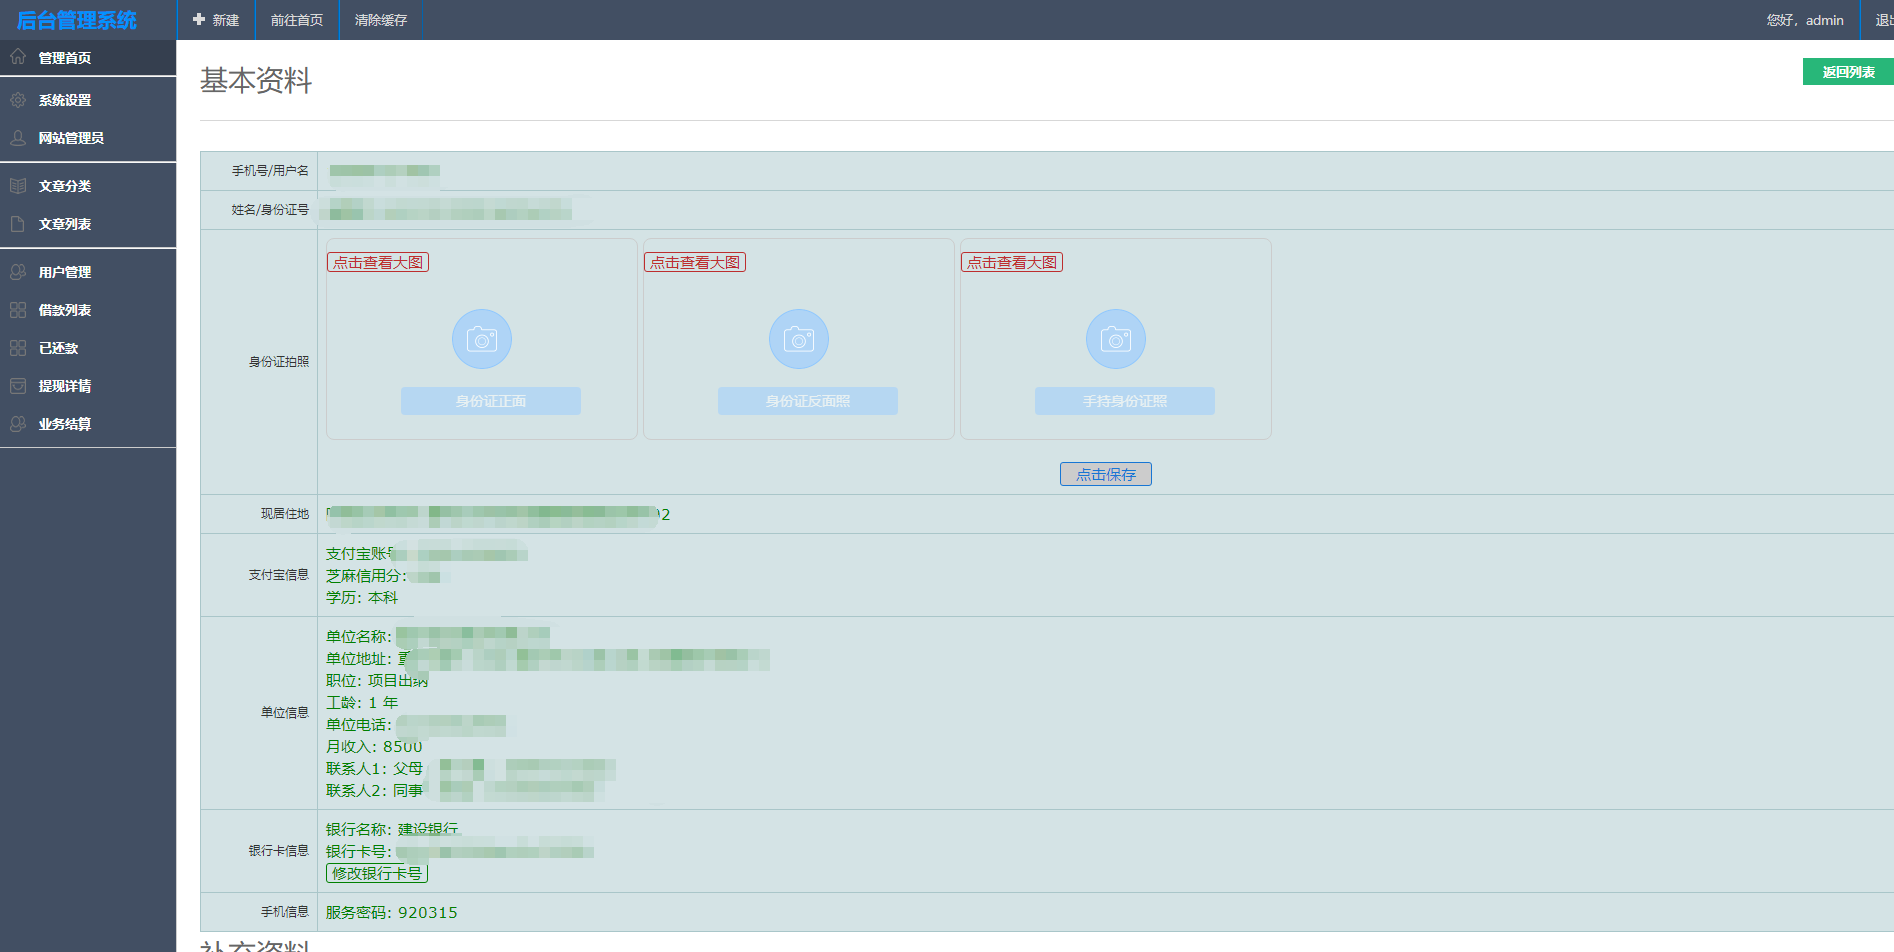The image size is (1894, 952).
Task: Click the 联系人1: 父母 text
Action: pos(374,768)
